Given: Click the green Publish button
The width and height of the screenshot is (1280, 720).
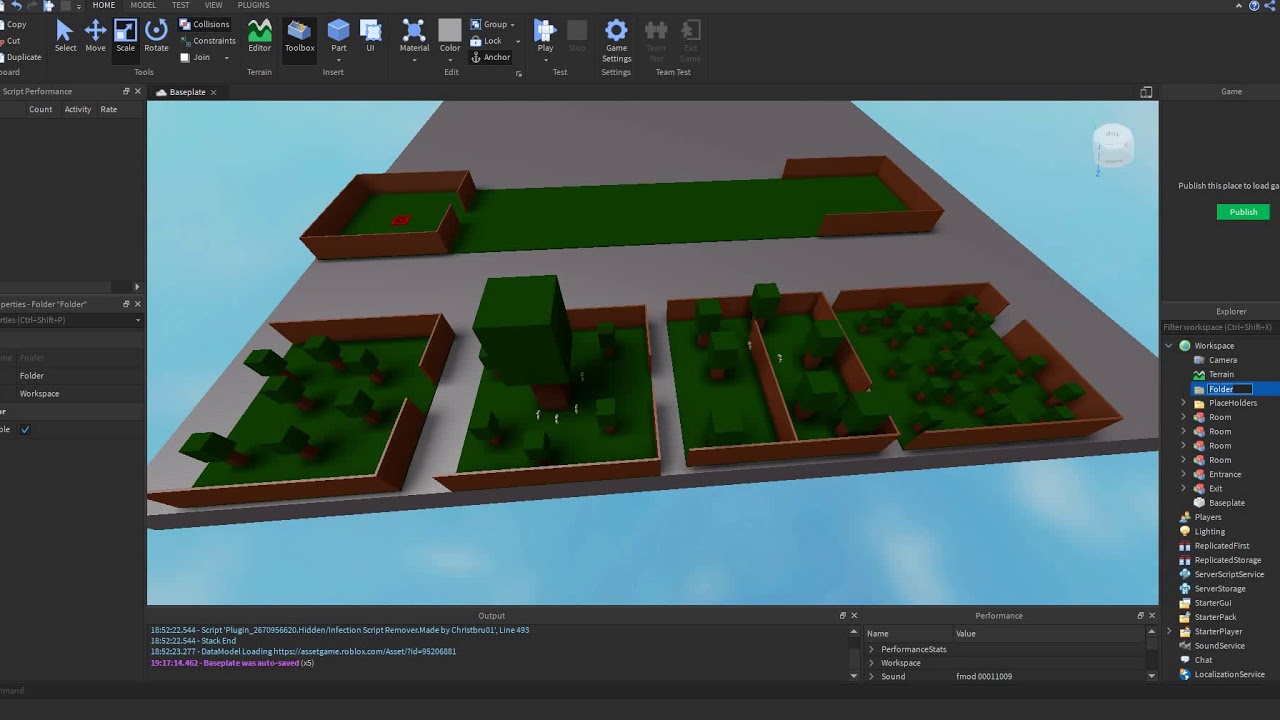Looking at the screenshot, I should point(1243,212).
